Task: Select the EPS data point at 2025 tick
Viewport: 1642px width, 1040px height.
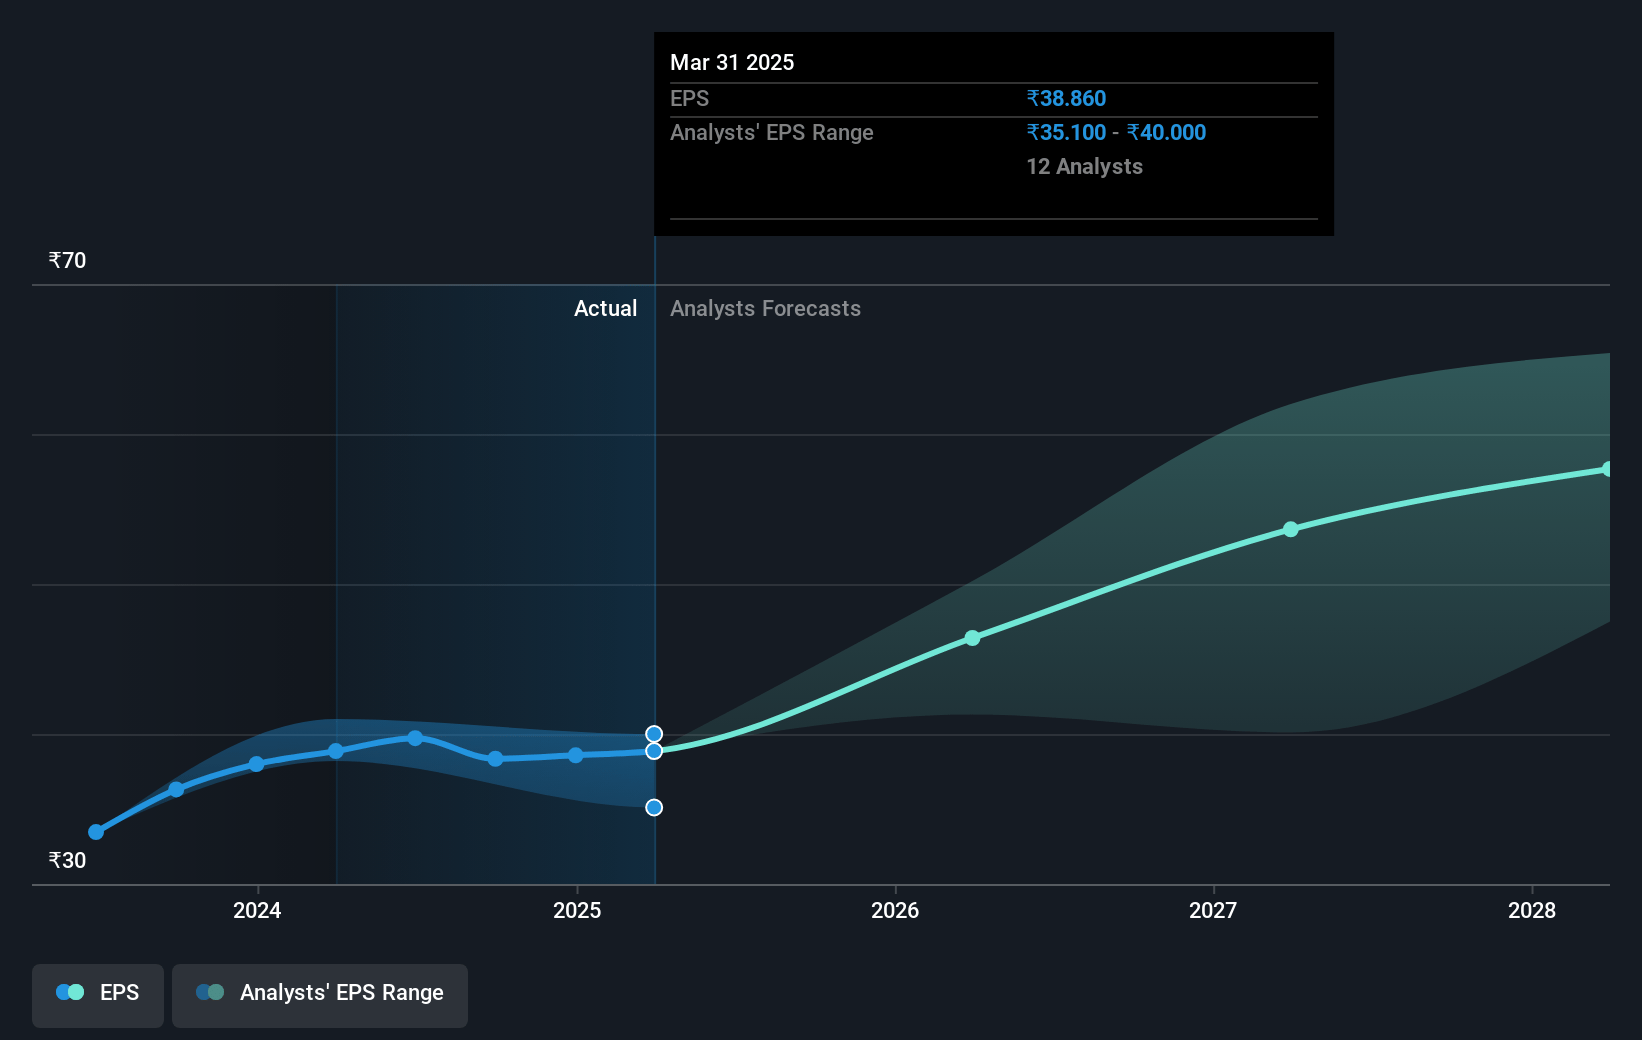Action: pyautogui.click(x=576, y=755)
